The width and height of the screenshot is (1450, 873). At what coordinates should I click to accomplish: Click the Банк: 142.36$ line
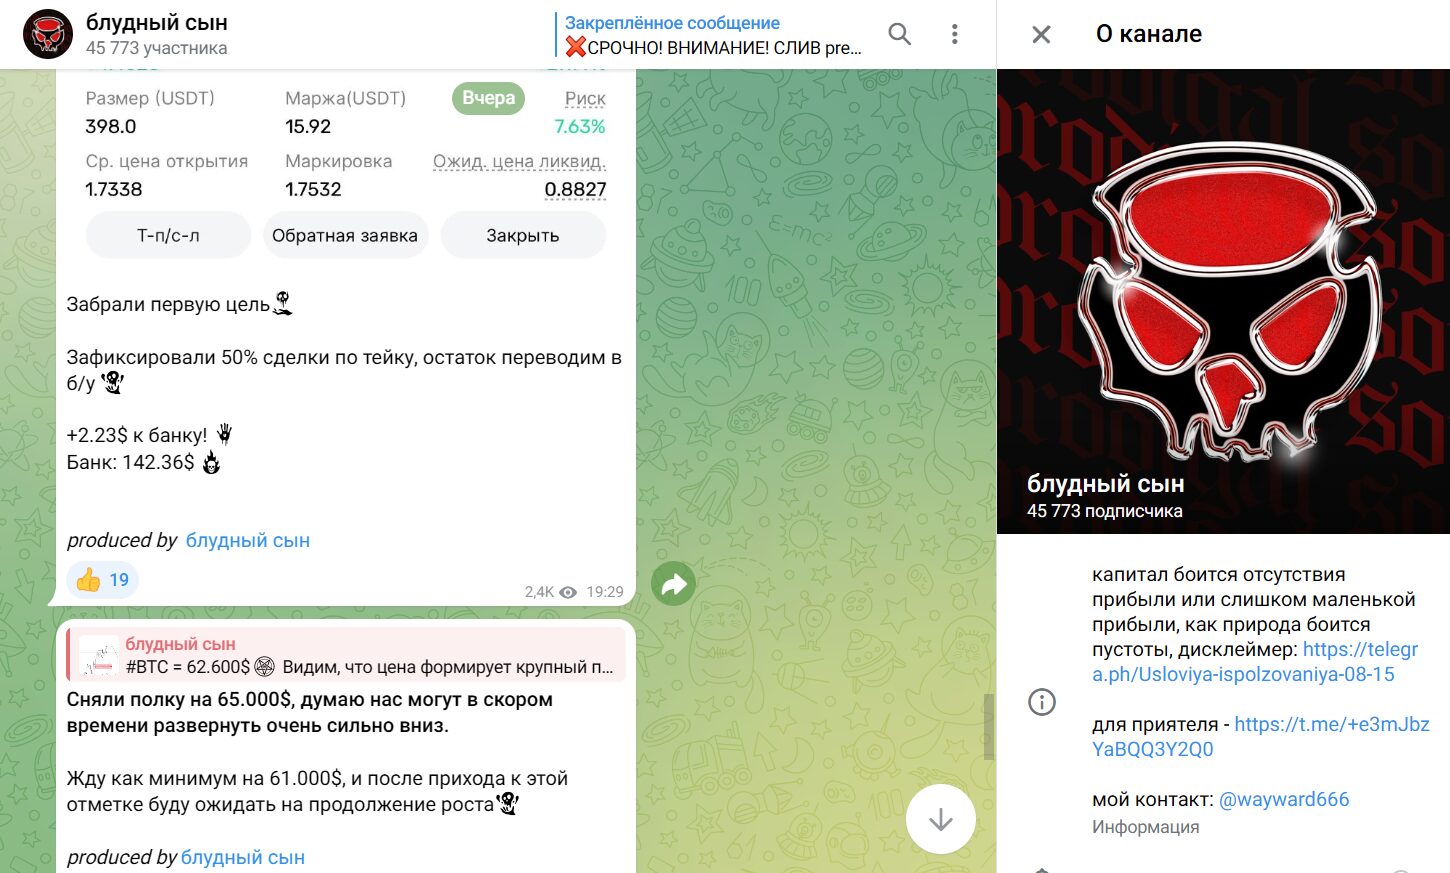[x=143, y=463]
